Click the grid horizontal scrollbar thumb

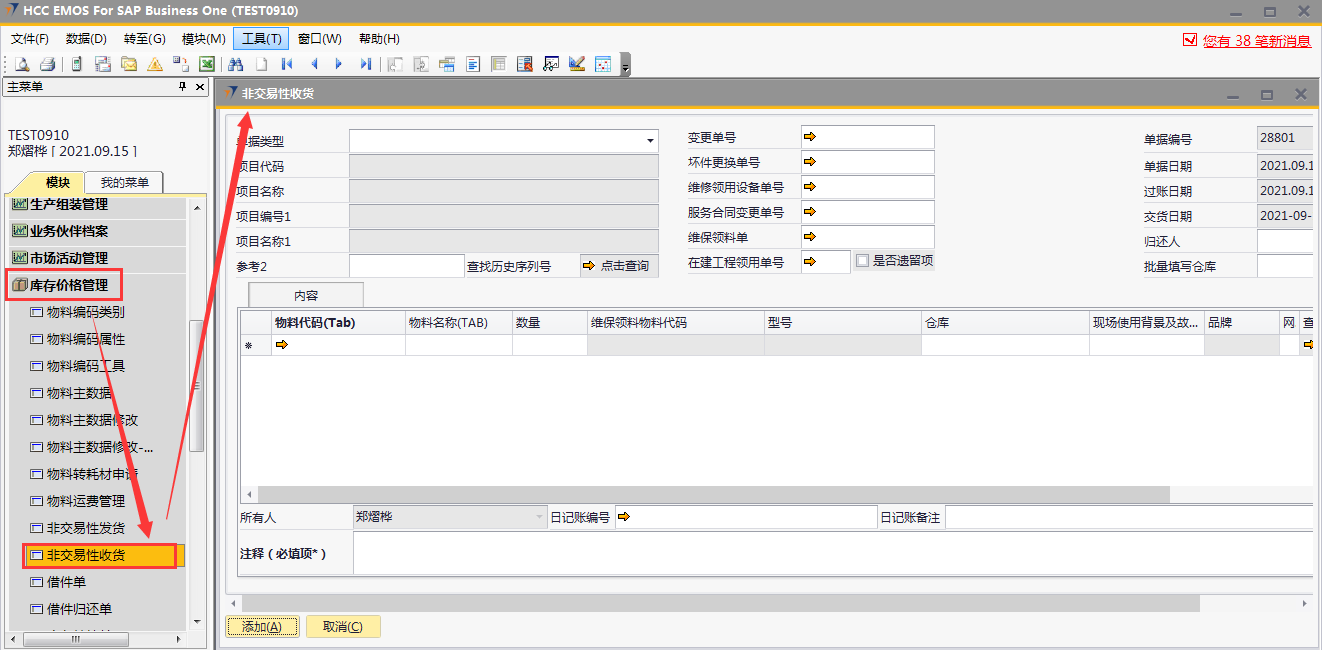712,494
